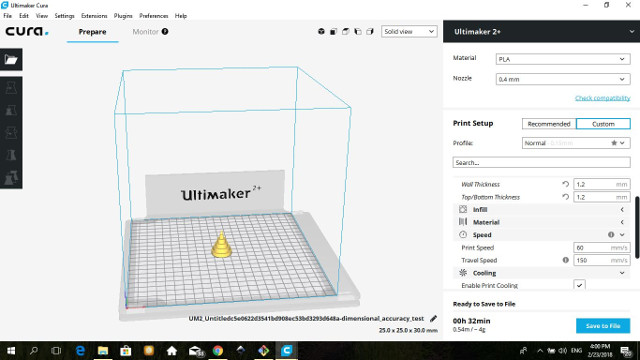Expand the Infill settings section
This screenshot has width=640, height=360.
[542, 209]
